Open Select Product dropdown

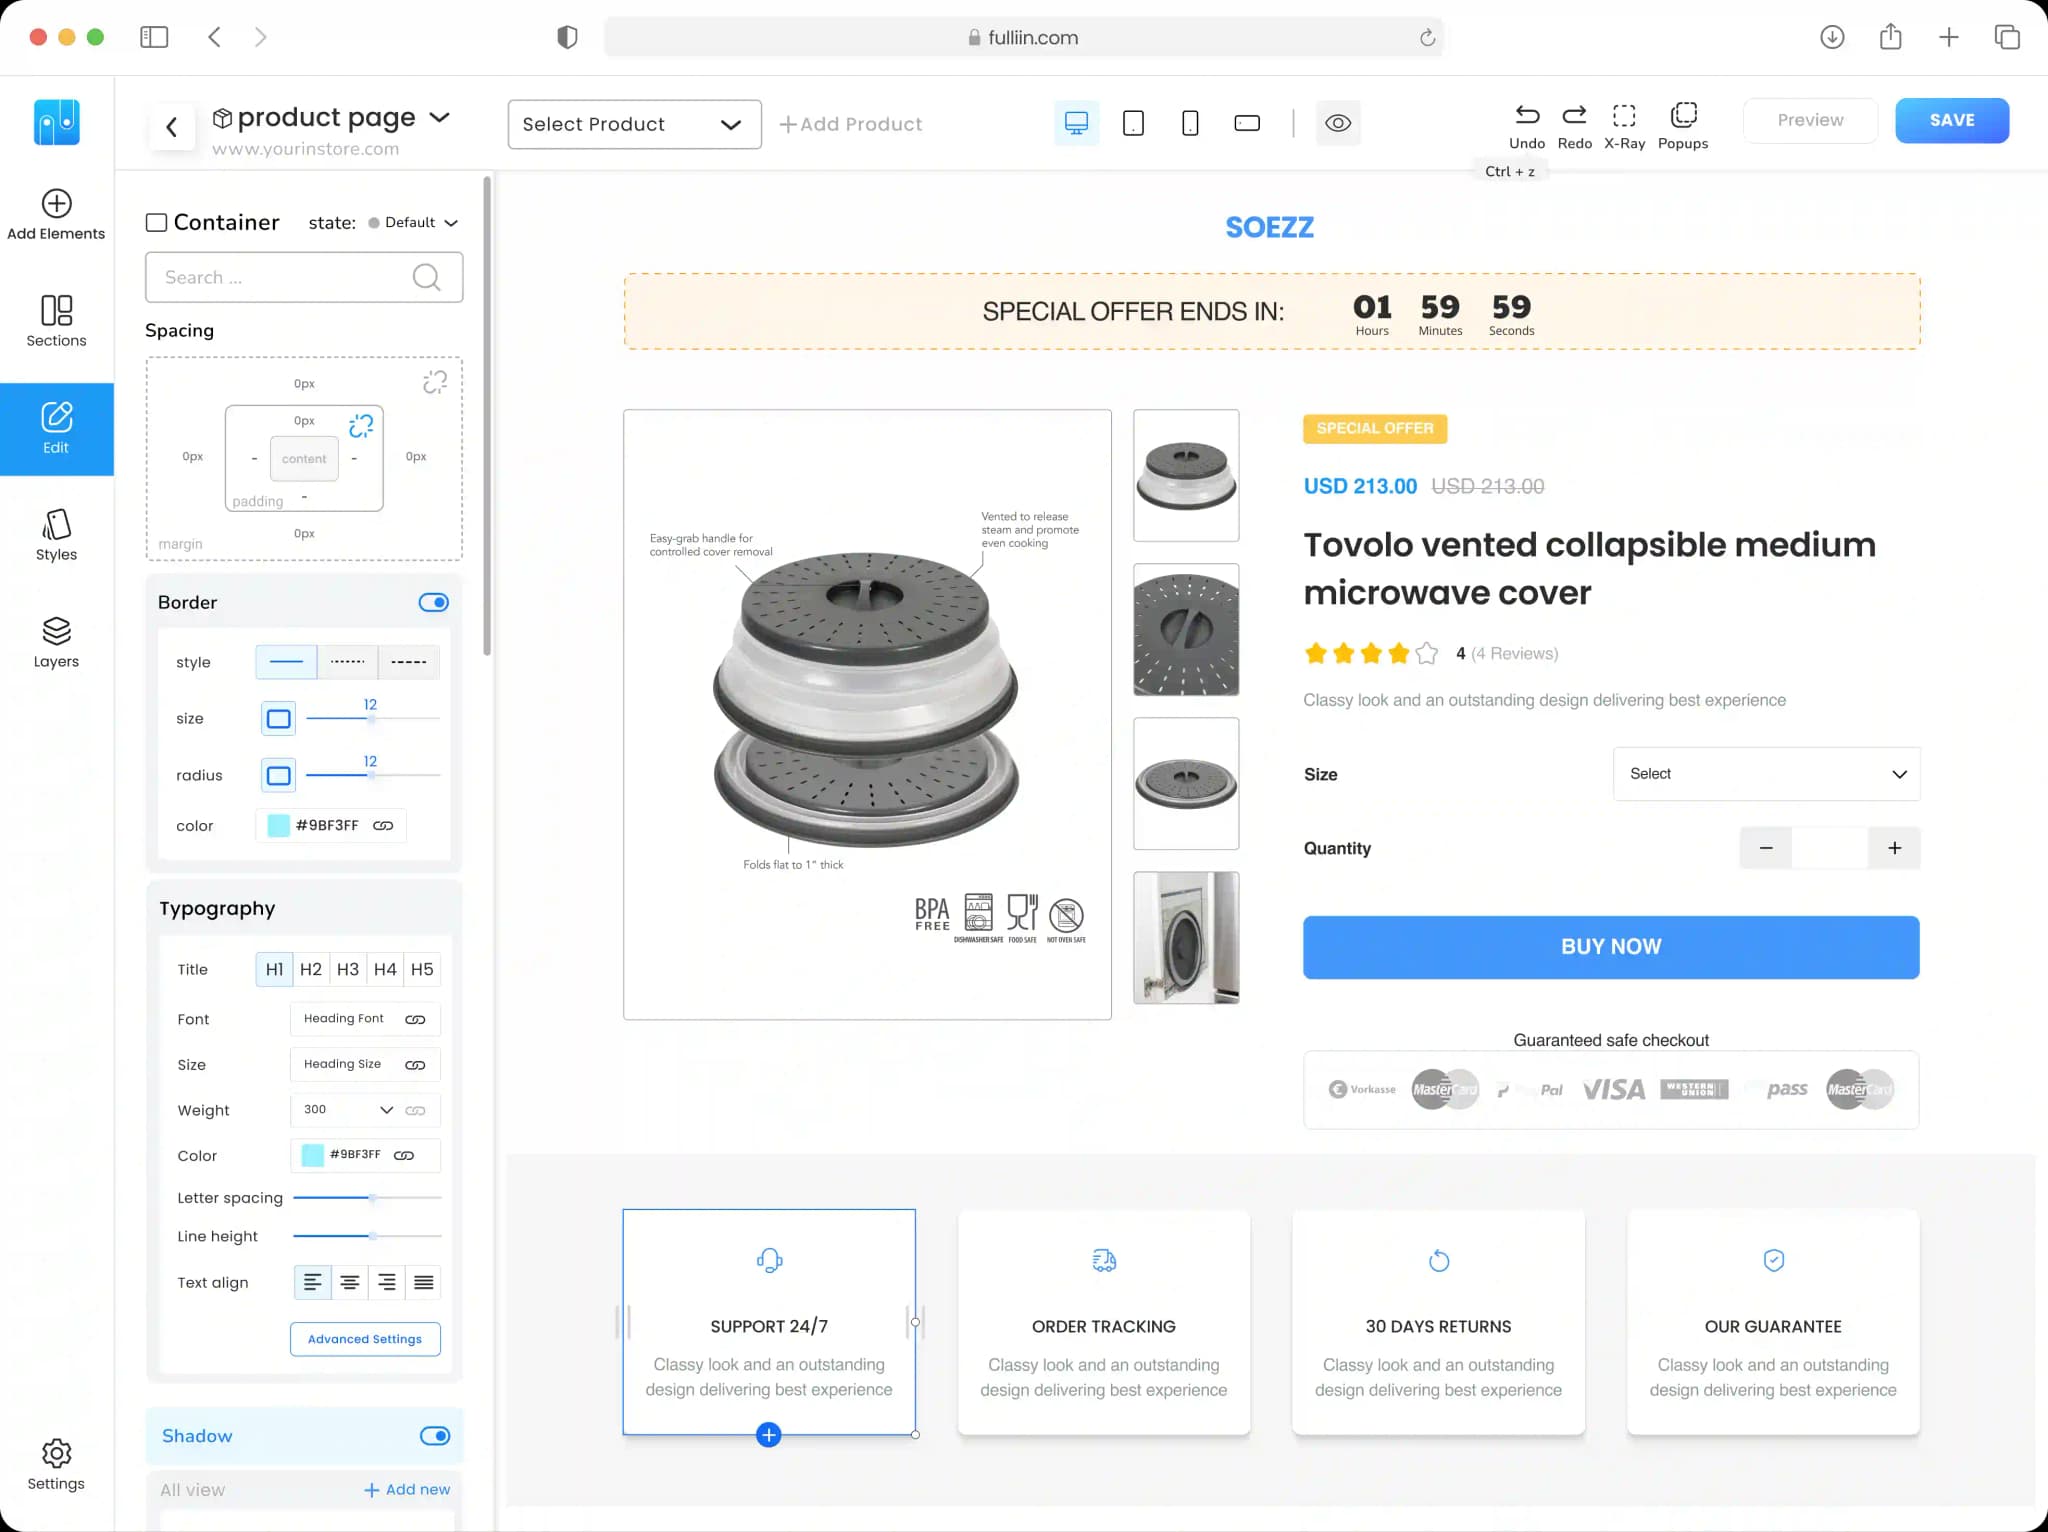634,124
